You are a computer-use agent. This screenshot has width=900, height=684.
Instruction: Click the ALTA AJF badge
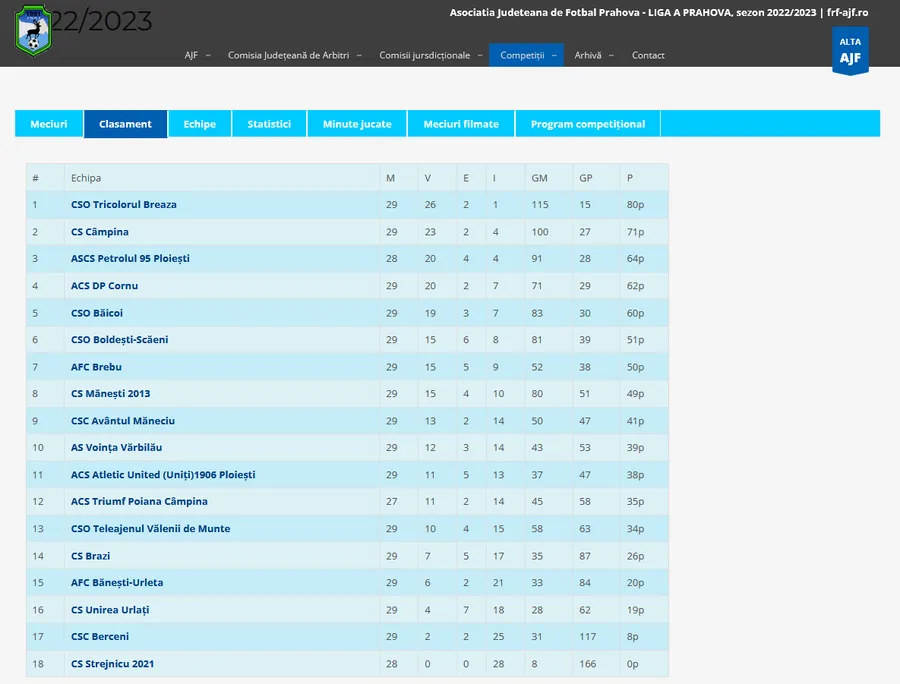pos(850,50)
